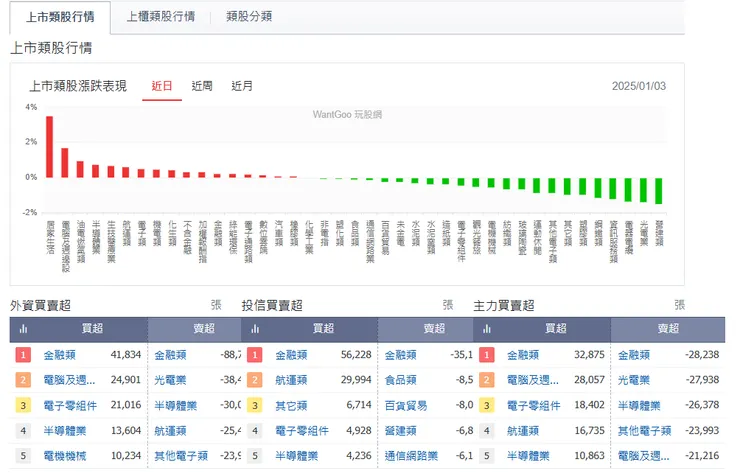The image size is (740, 473).
Task: Open 電腦及週... in 外資 買超 column
Action: tap(69, 380)
